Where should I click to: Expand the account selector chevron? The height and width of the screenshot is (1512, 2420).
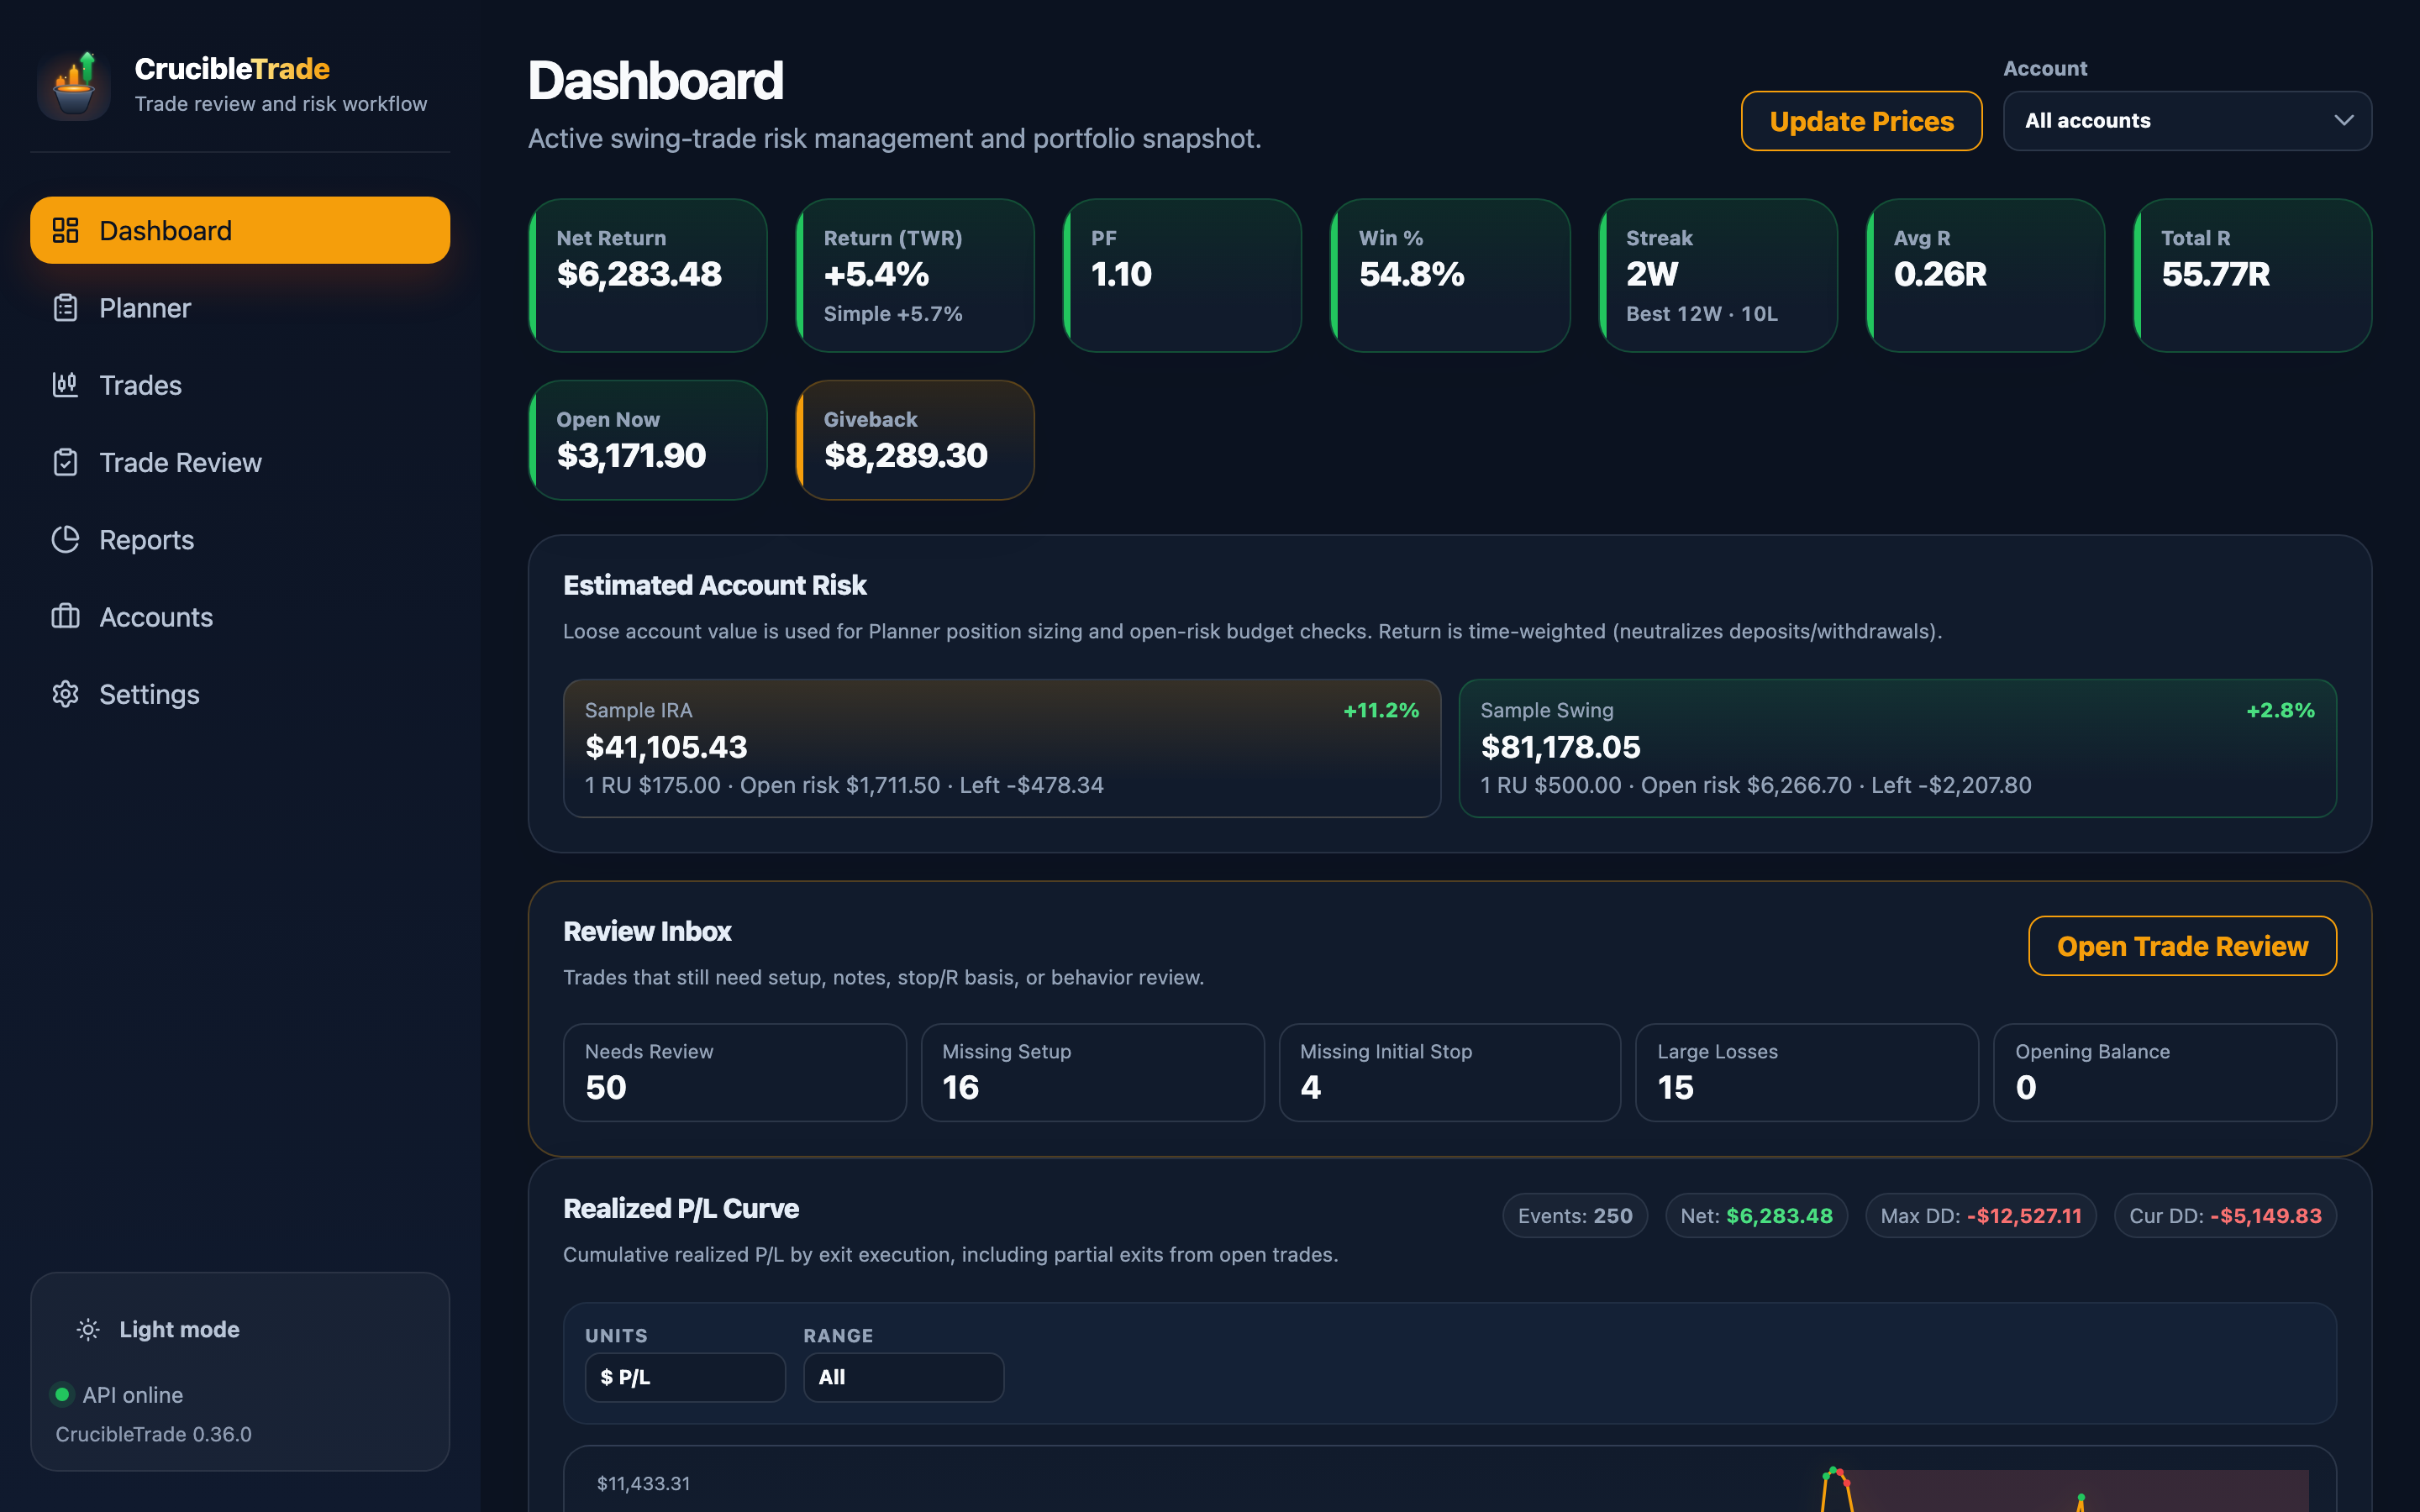pos(2343,121)
